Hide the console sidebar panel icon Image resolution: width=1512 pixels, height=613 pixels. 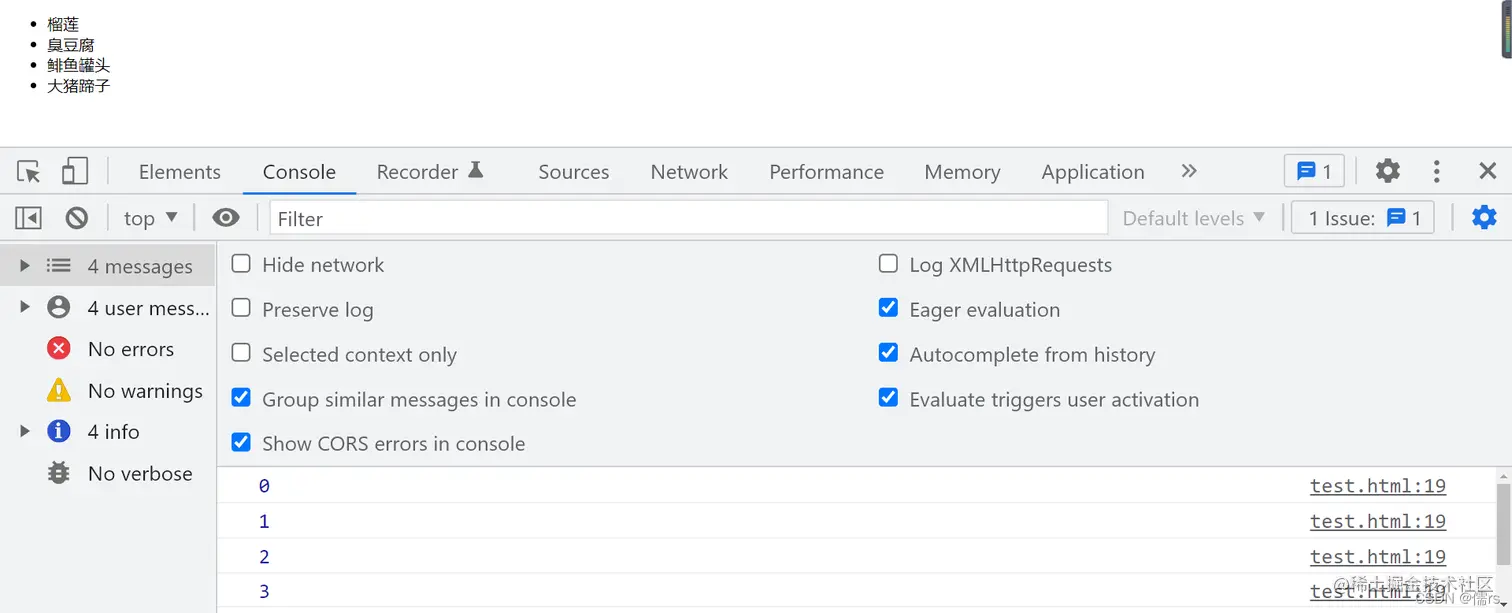tap(29, 218)
